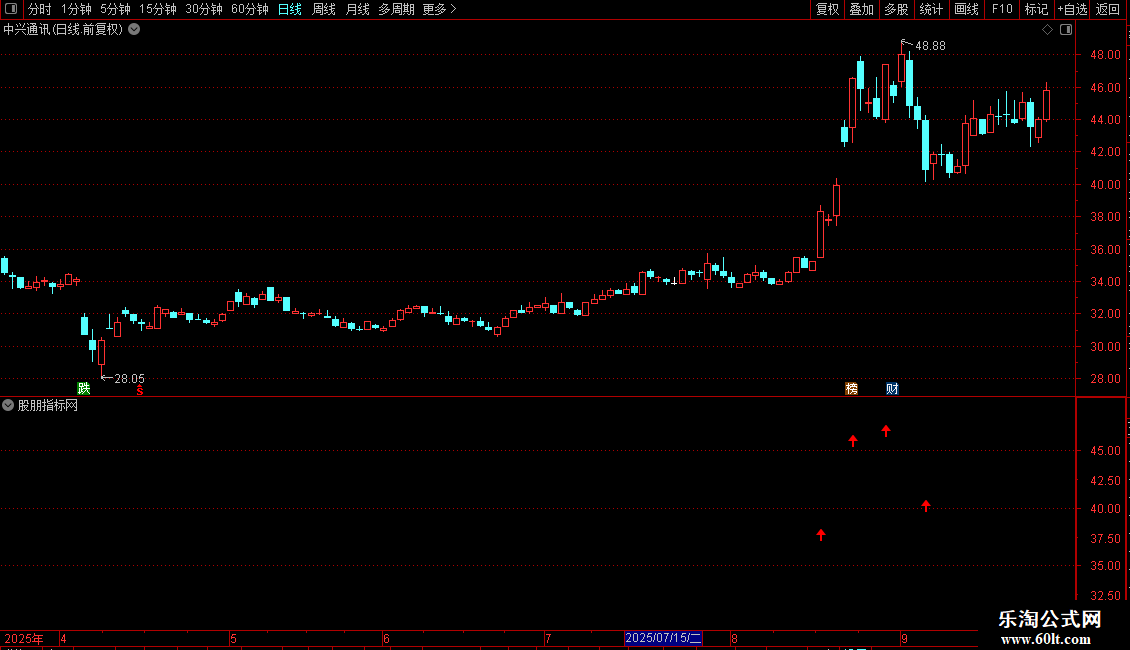This screenshot has height=650, width=1130.
Task: Switch to 周线 weekly chart
Action: click(324, 9)
